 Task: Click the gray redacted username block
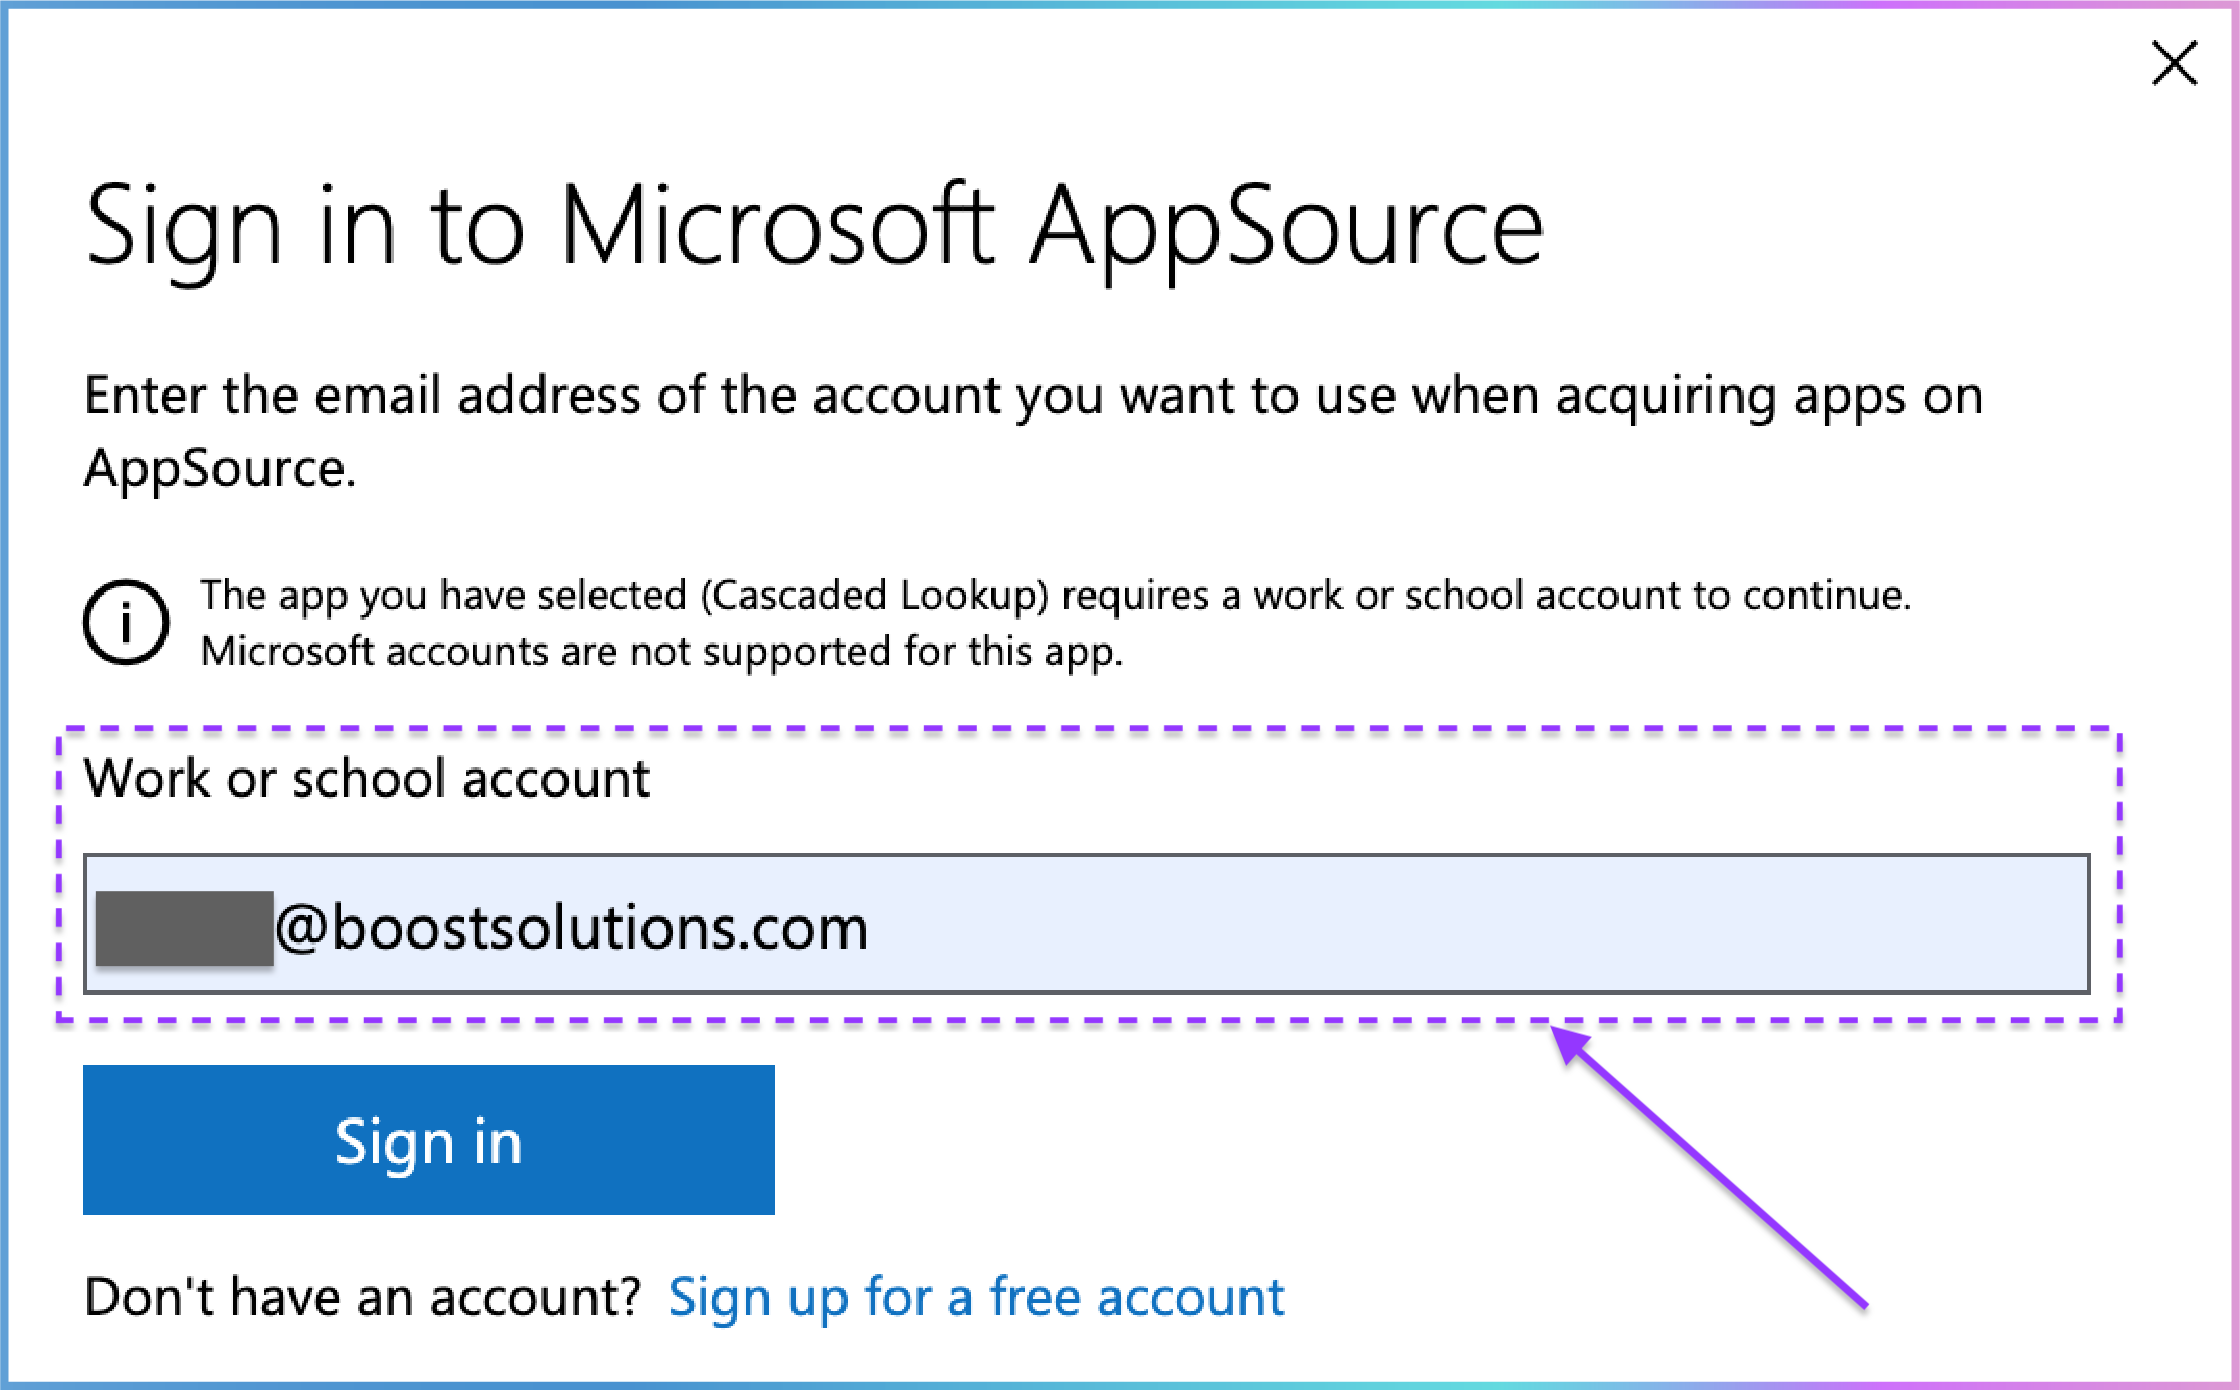click(x=184, y=929)
